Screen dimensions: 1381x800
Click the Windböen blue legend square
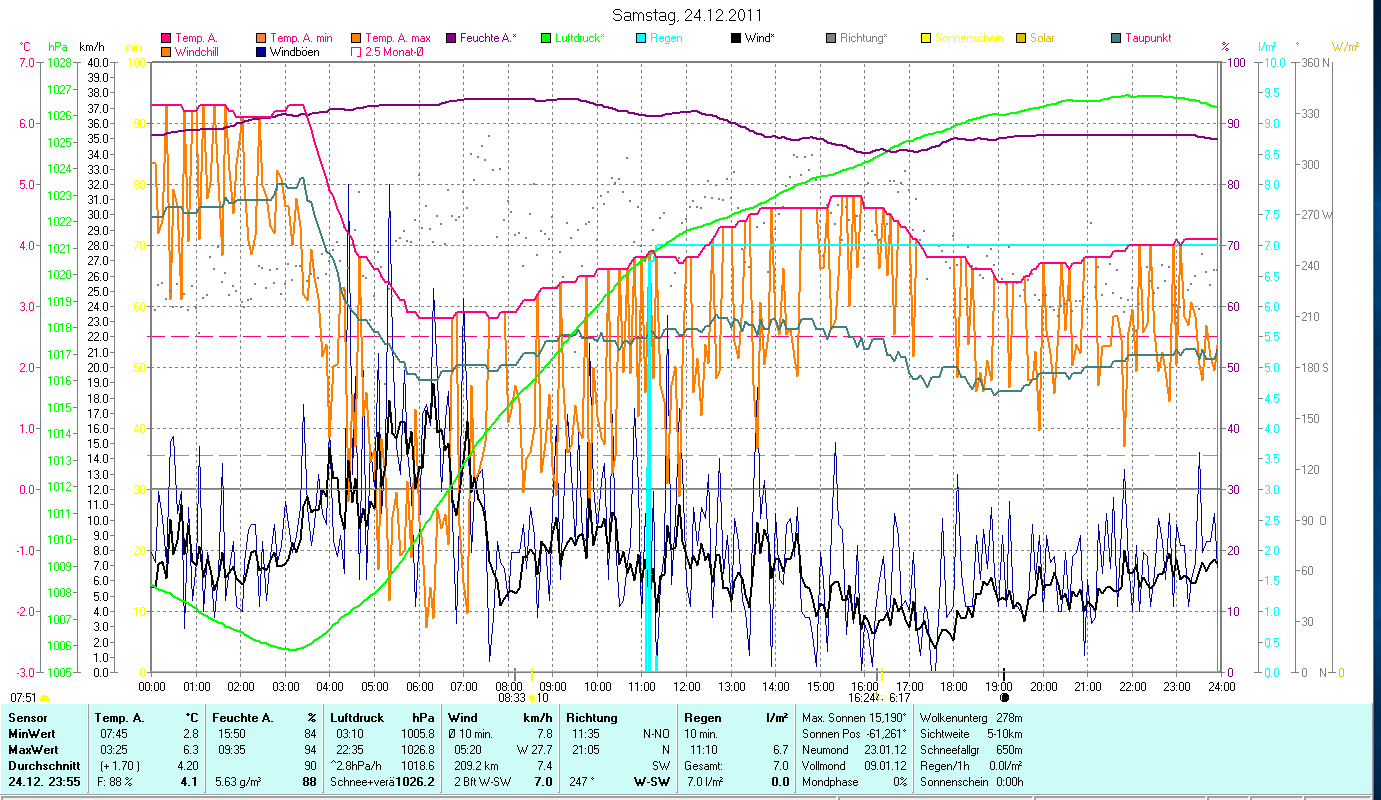[260, 52]
